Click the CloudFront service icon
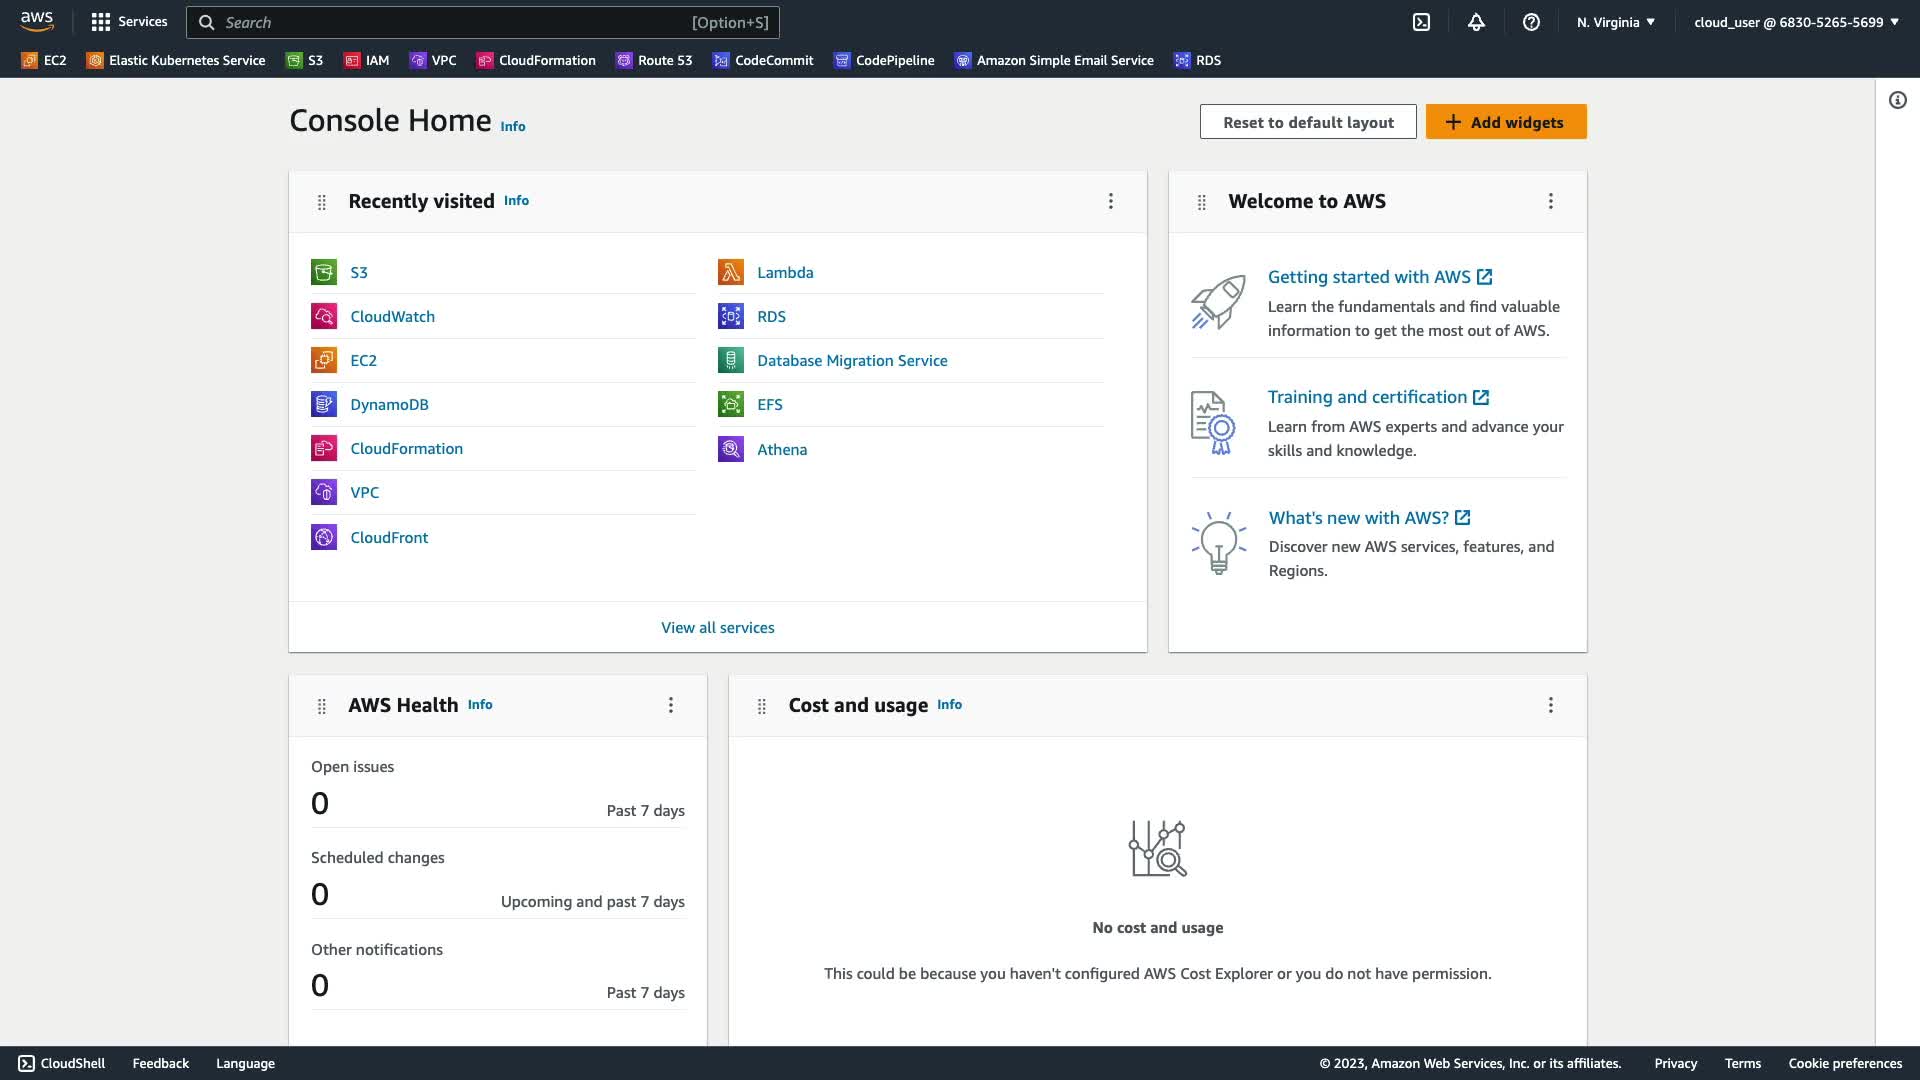Viewport: 1920px width, 1080px height. (324, 537)
